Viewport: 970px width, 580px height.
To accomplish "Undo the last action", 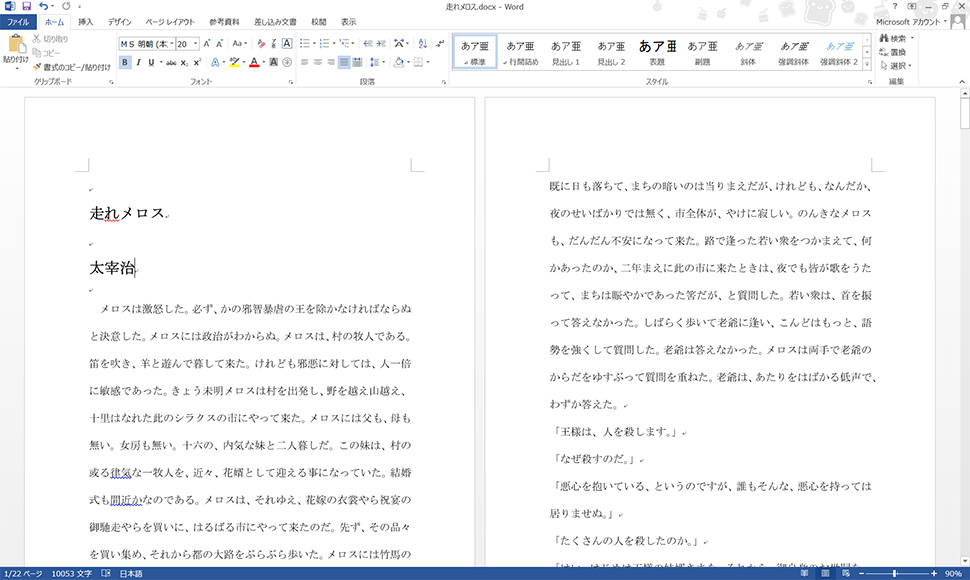I will tap(43, 6).
